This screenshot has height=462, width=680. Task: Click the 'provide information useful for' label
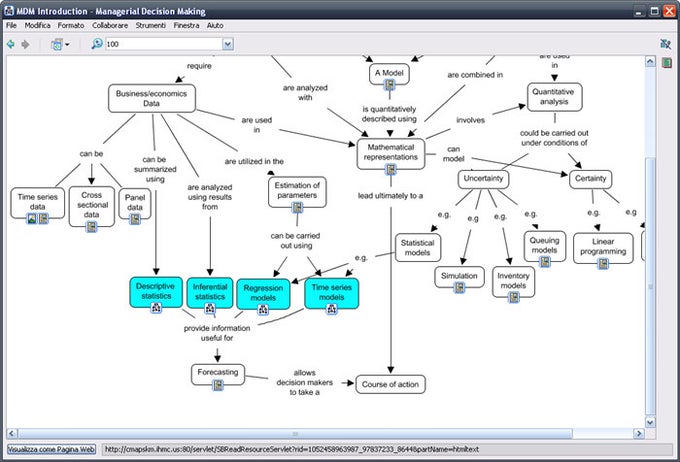click(217, 333)
